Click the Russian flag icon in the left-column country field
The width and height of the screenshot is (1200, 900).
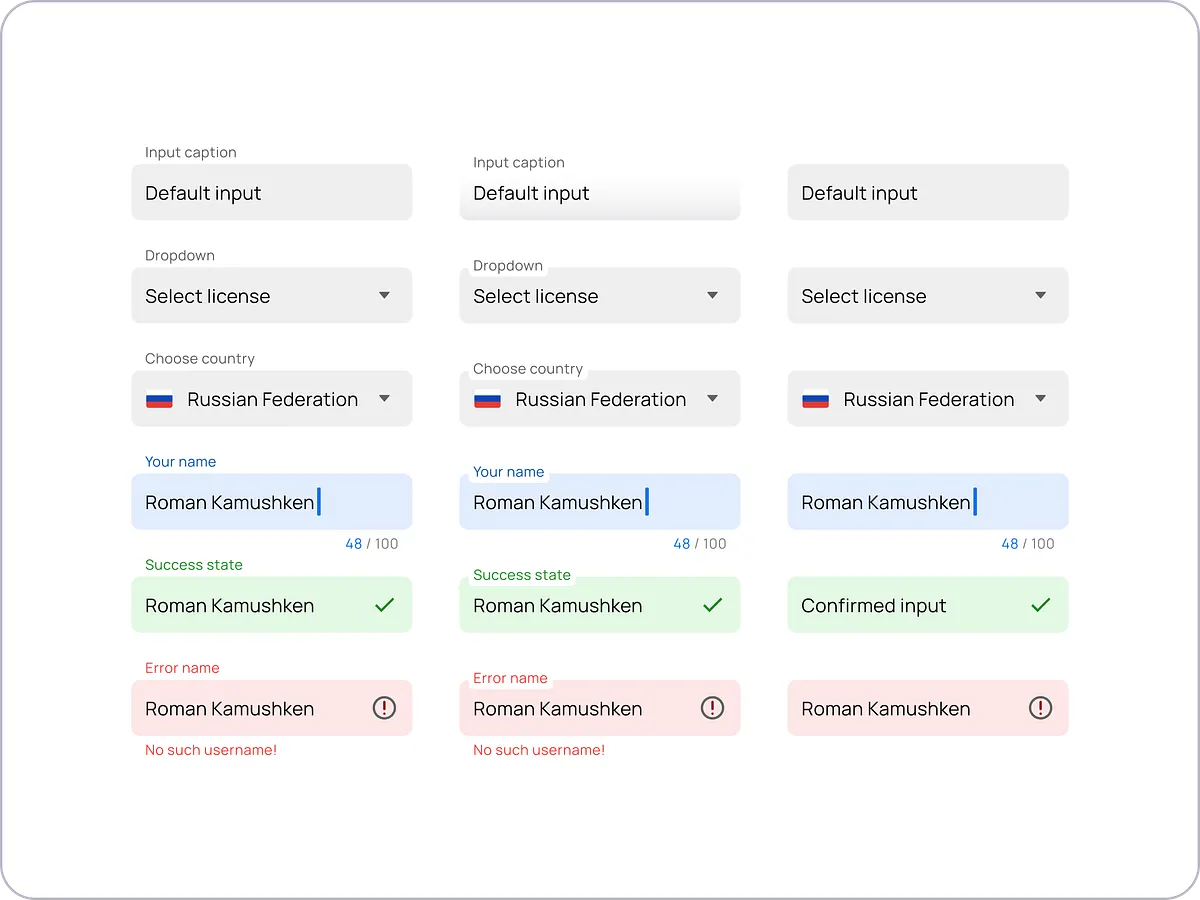(159, 399)
